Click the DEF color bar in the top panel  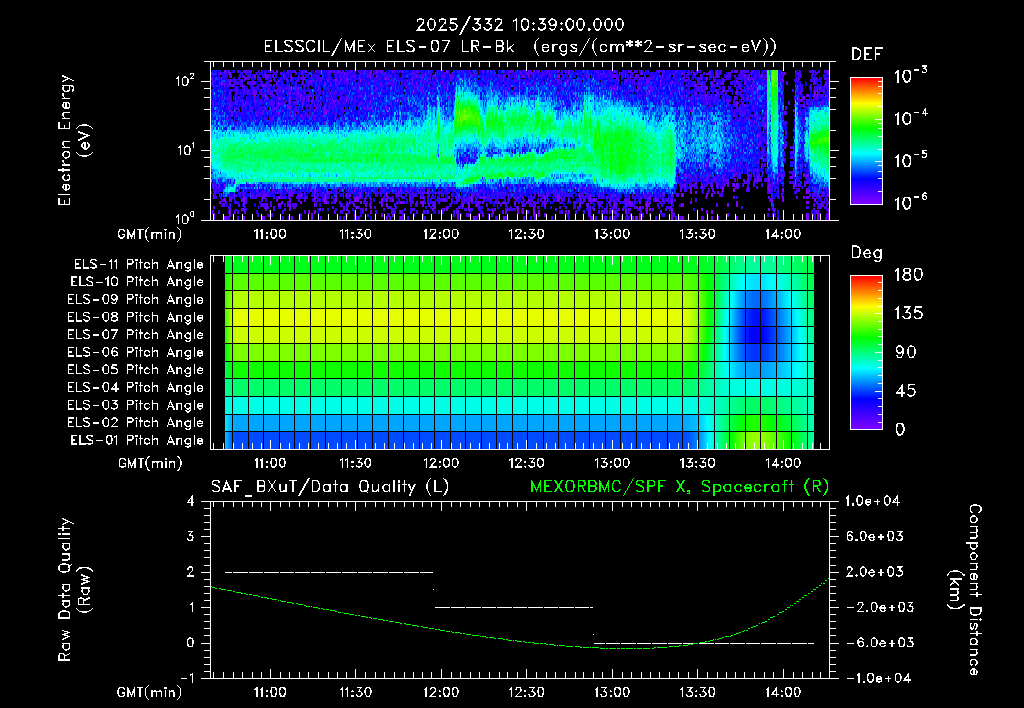[x=866, y=141]
